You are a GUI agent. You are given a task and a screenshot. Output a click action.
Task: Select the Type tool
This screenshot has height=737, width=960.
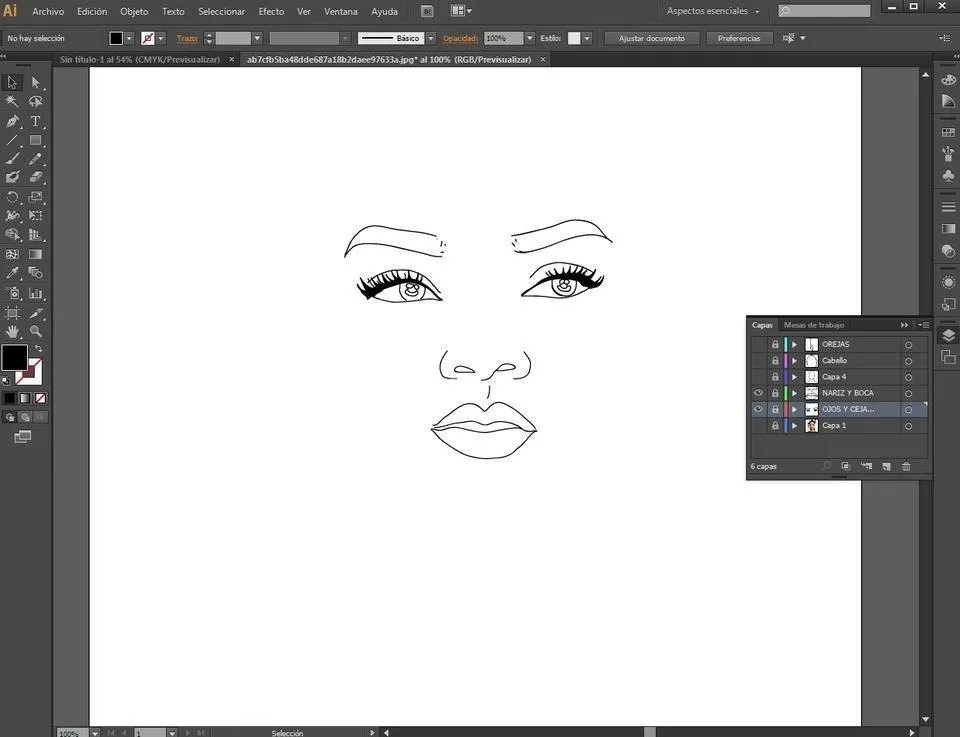pos(36,121)
